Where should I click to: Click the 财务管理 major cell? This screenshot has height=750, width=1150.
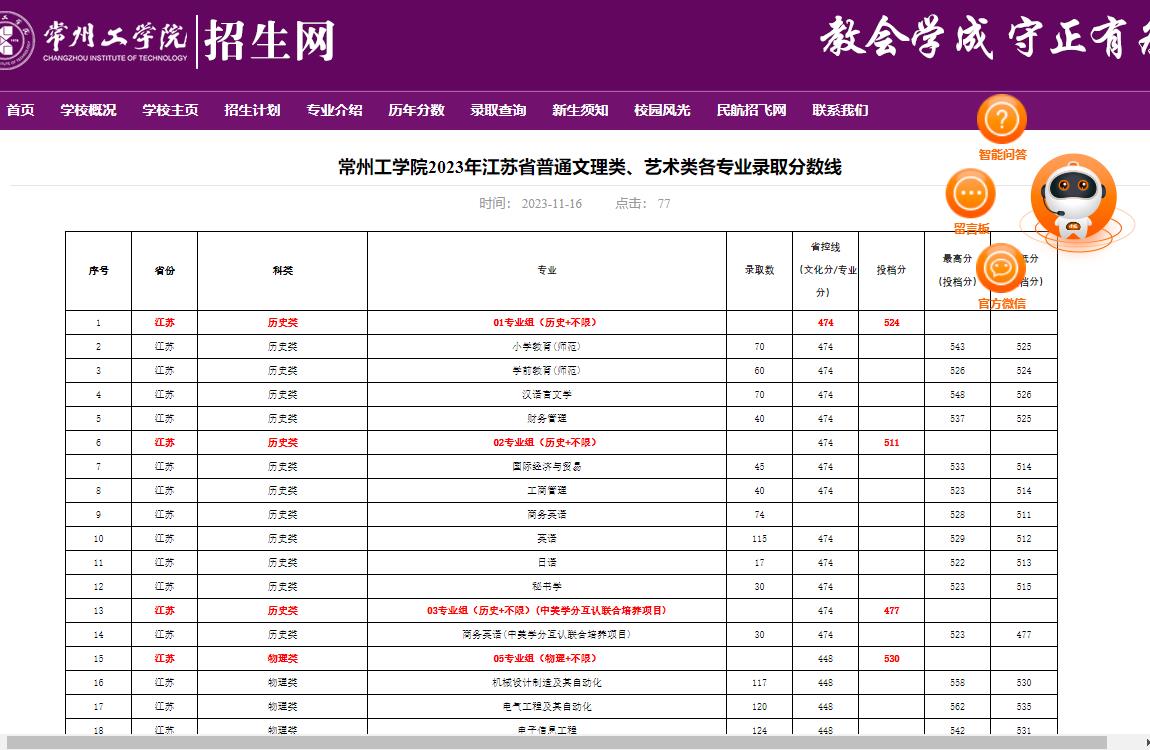pyautogui.click(x=546, y=419)
